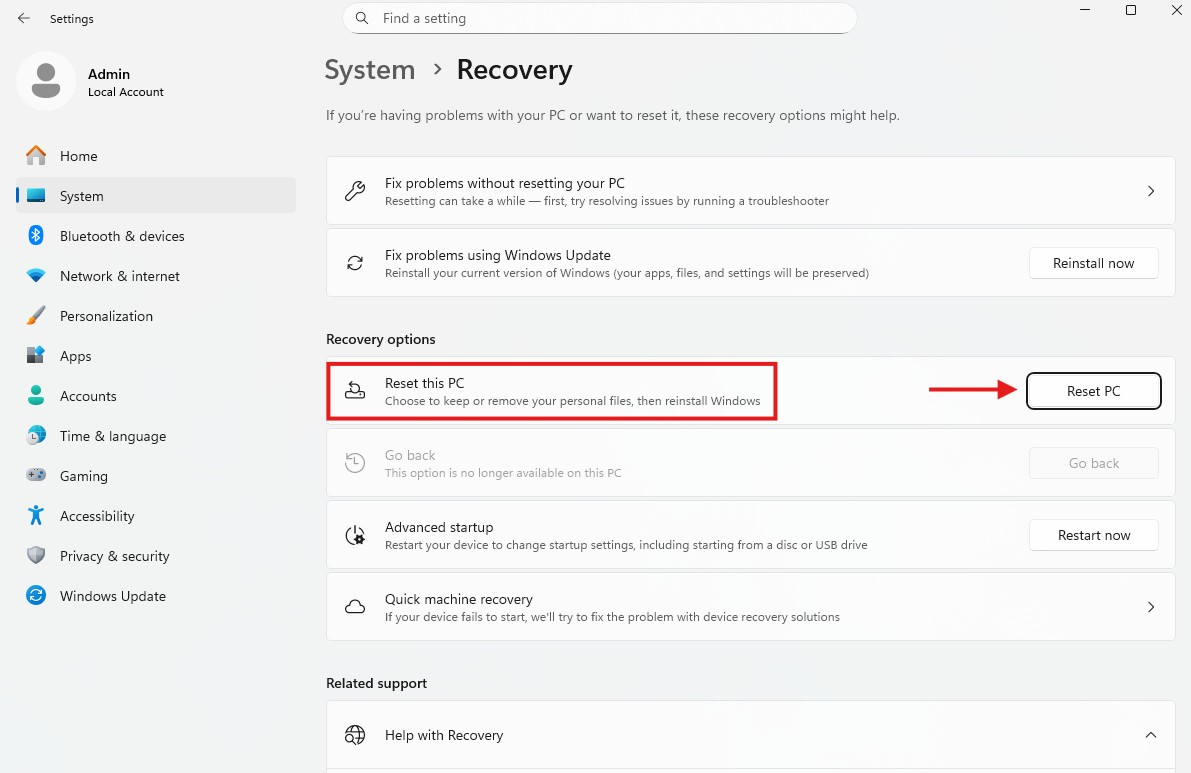
Task: Click Restart now for Advanced startup
Action: (x=1093, y=535)
